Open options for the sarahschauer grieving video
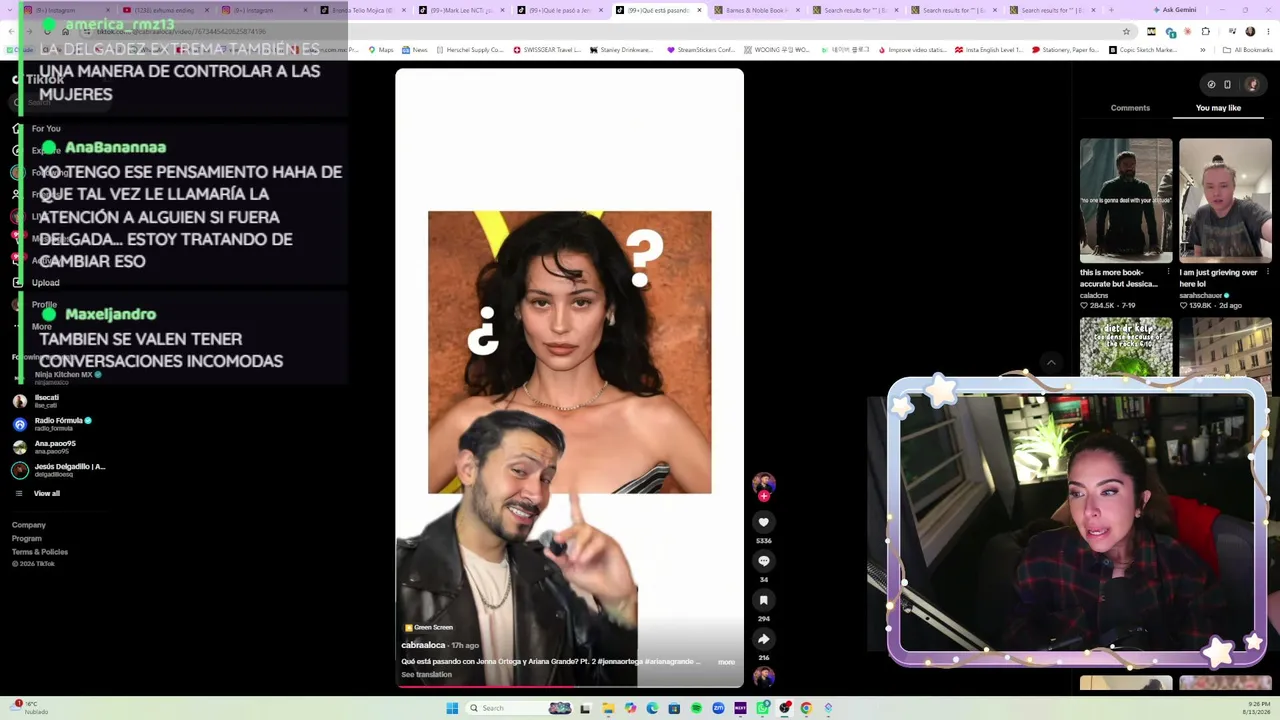Image resolution: width=1280 pixels, height=720 pixels. coord(1268,272)
